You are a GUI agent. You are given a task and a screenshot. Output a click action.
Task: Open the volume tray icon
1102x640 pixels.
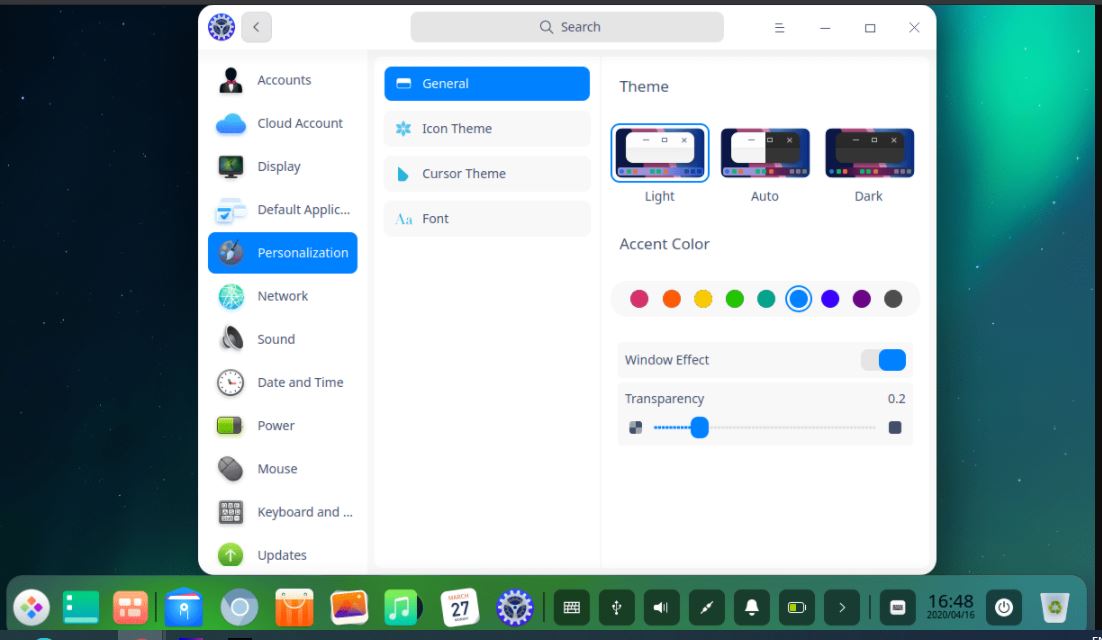click(661, 607)
